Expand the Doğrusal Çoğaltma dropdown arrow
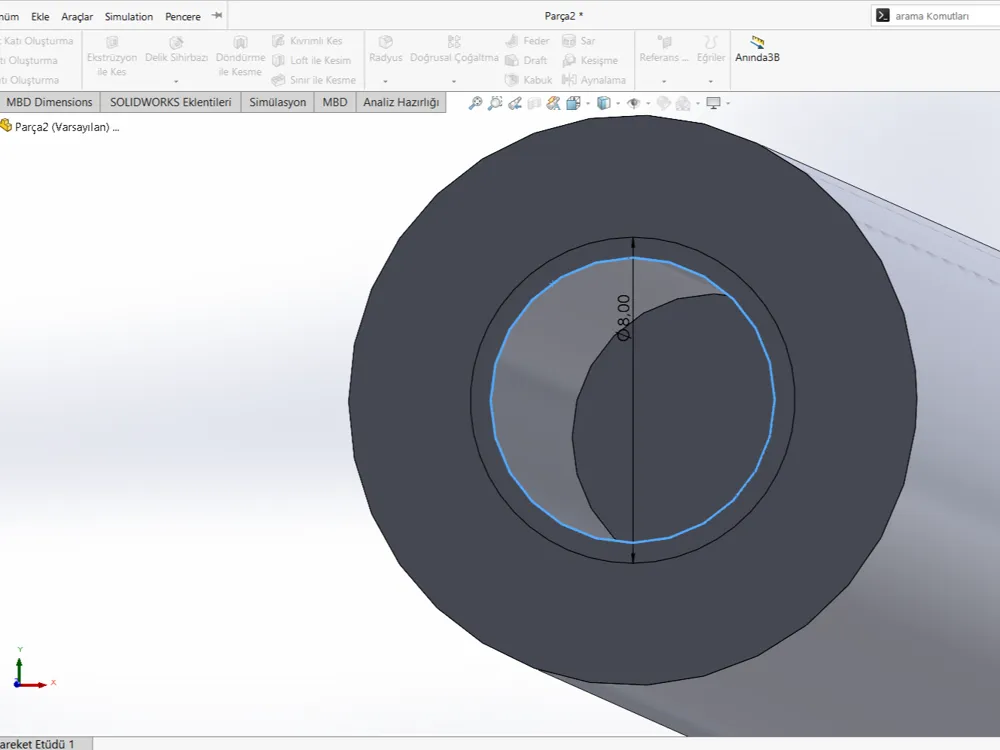The image size is (1000, 750). pos(453,82)
